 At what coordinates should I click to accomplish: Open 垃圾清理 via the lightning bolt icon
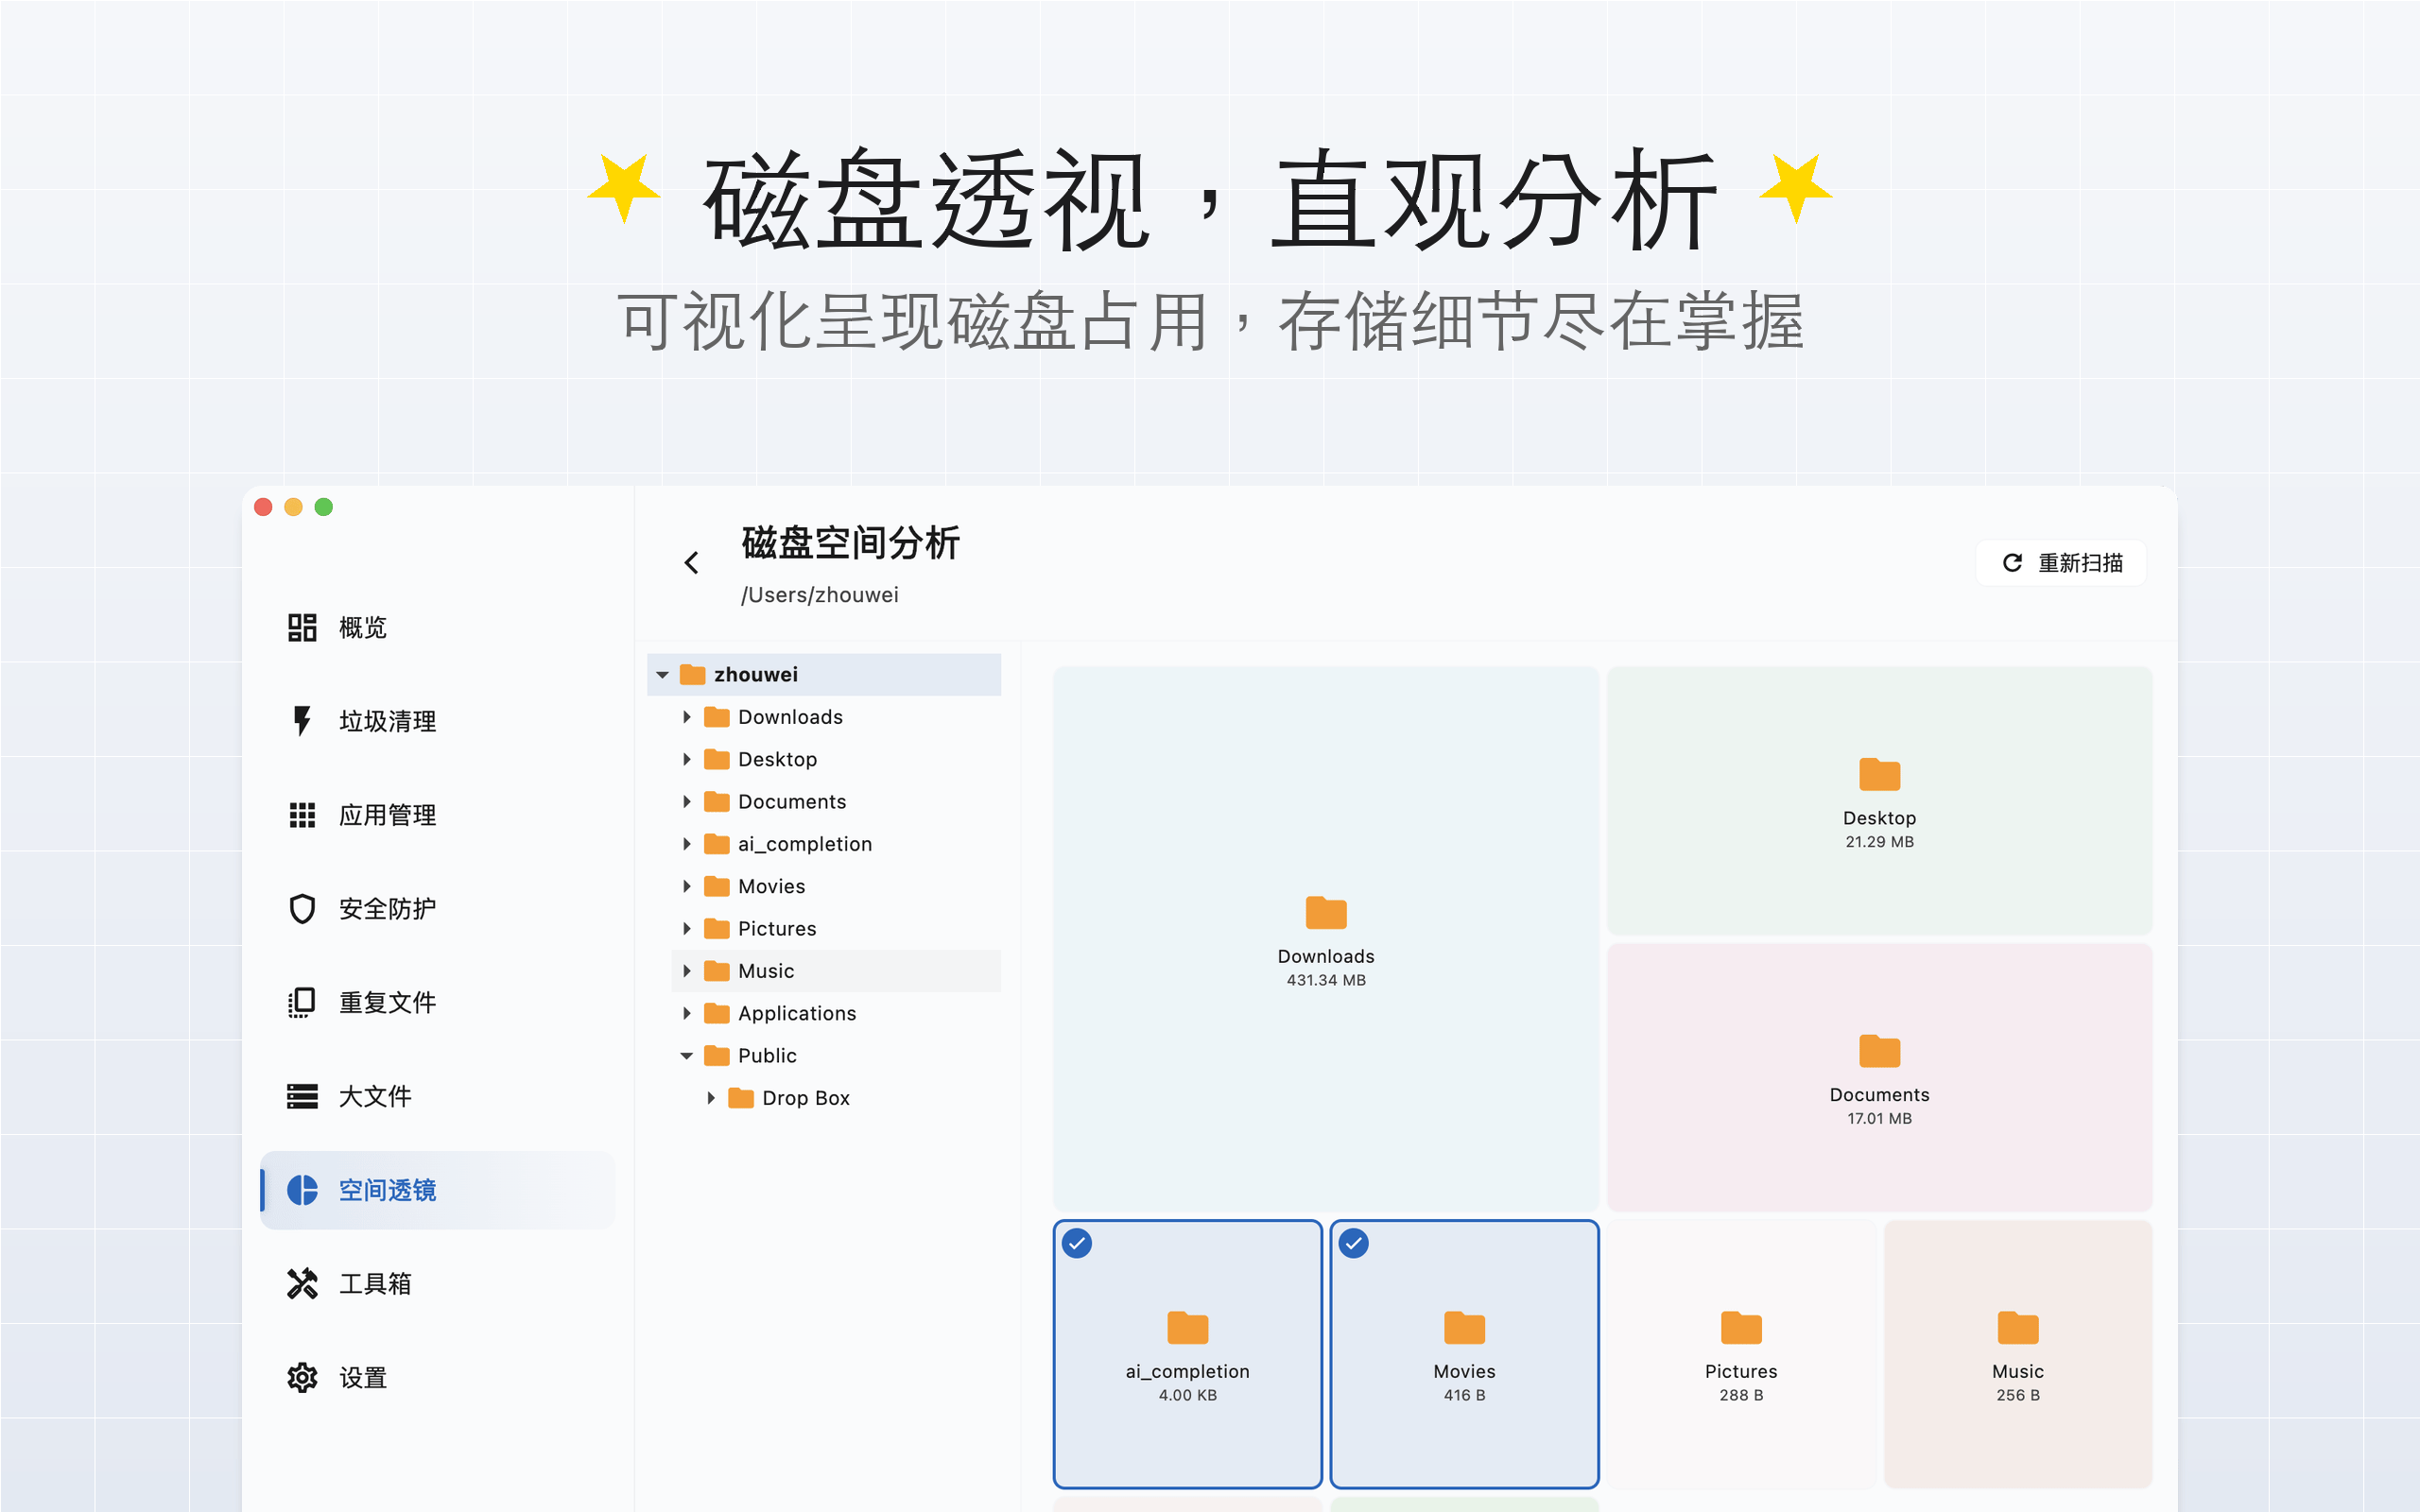(x=301, y=721)
